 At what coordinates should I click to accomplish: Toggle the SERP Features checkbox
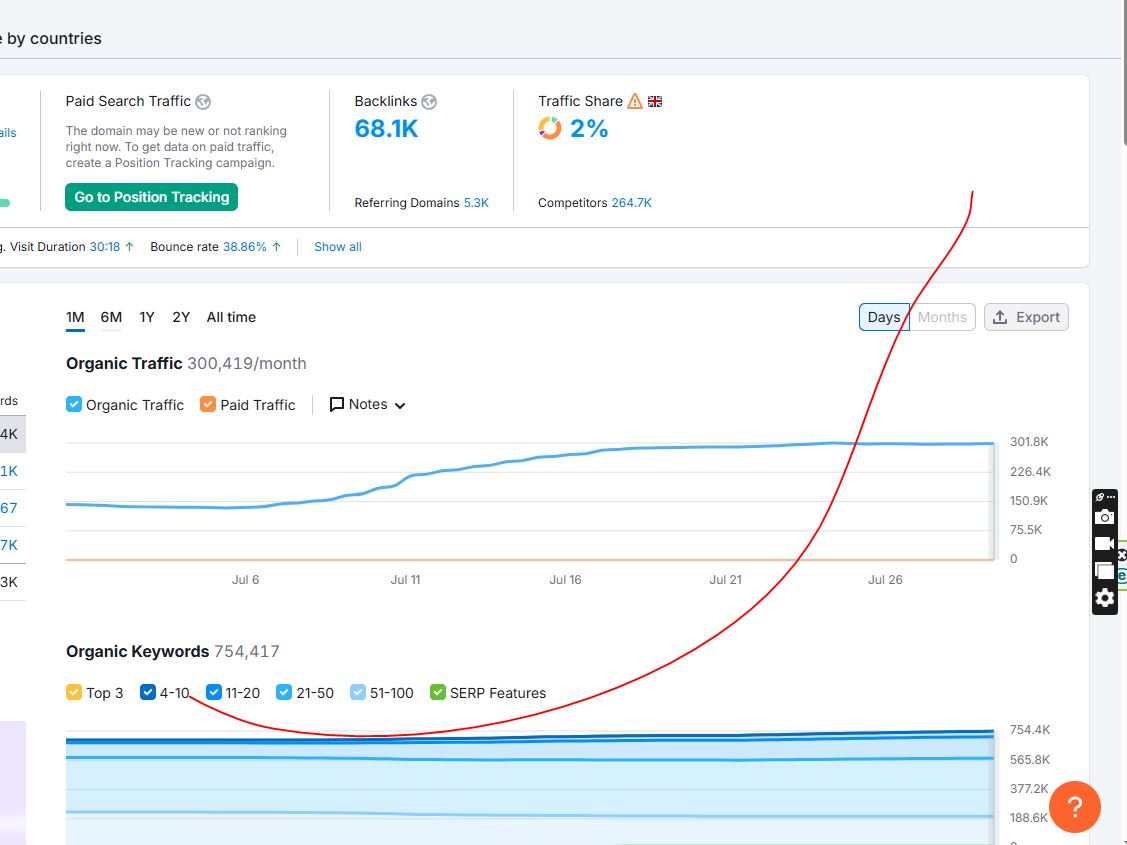tap(438, 692)
